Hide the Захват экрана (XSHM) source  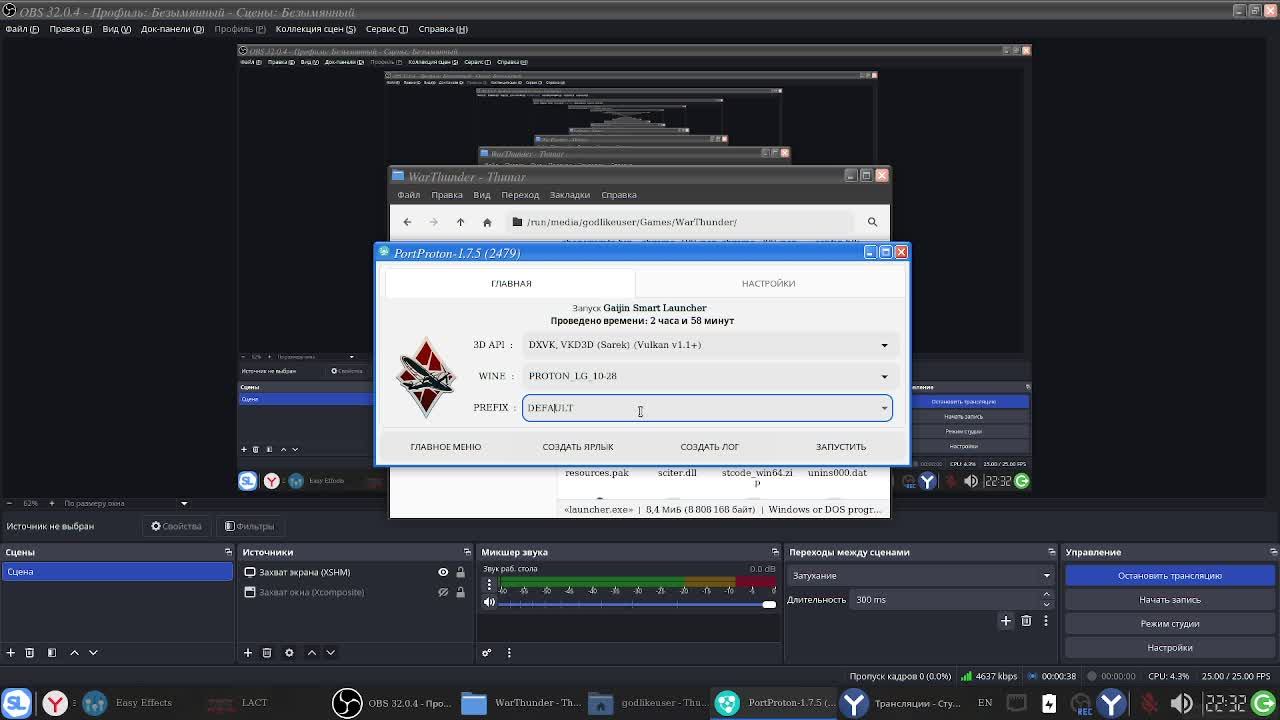point(443,572)
